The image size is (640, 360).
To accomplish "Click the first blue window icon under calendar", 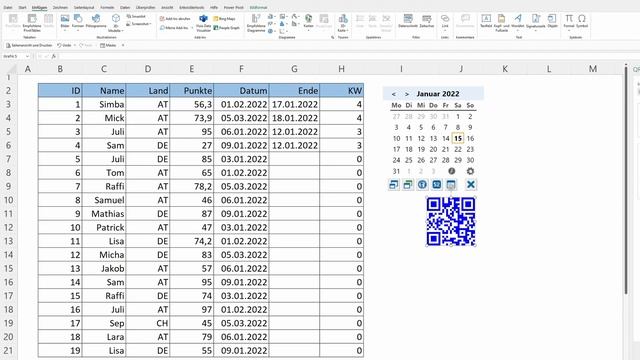I will coord(393,184).
